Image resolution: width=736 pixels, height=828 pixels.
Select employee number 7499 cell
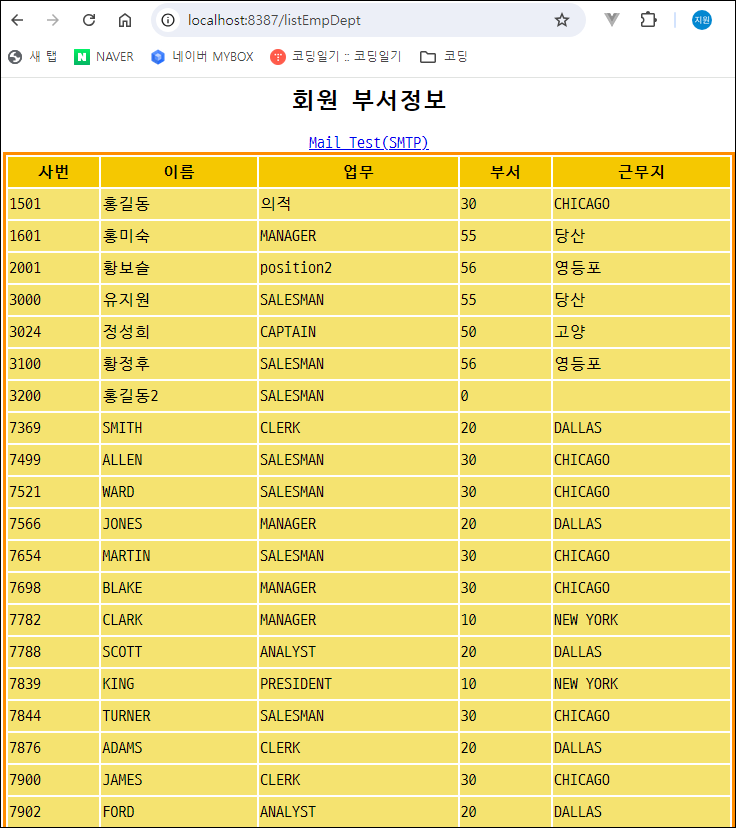[53, 460]
